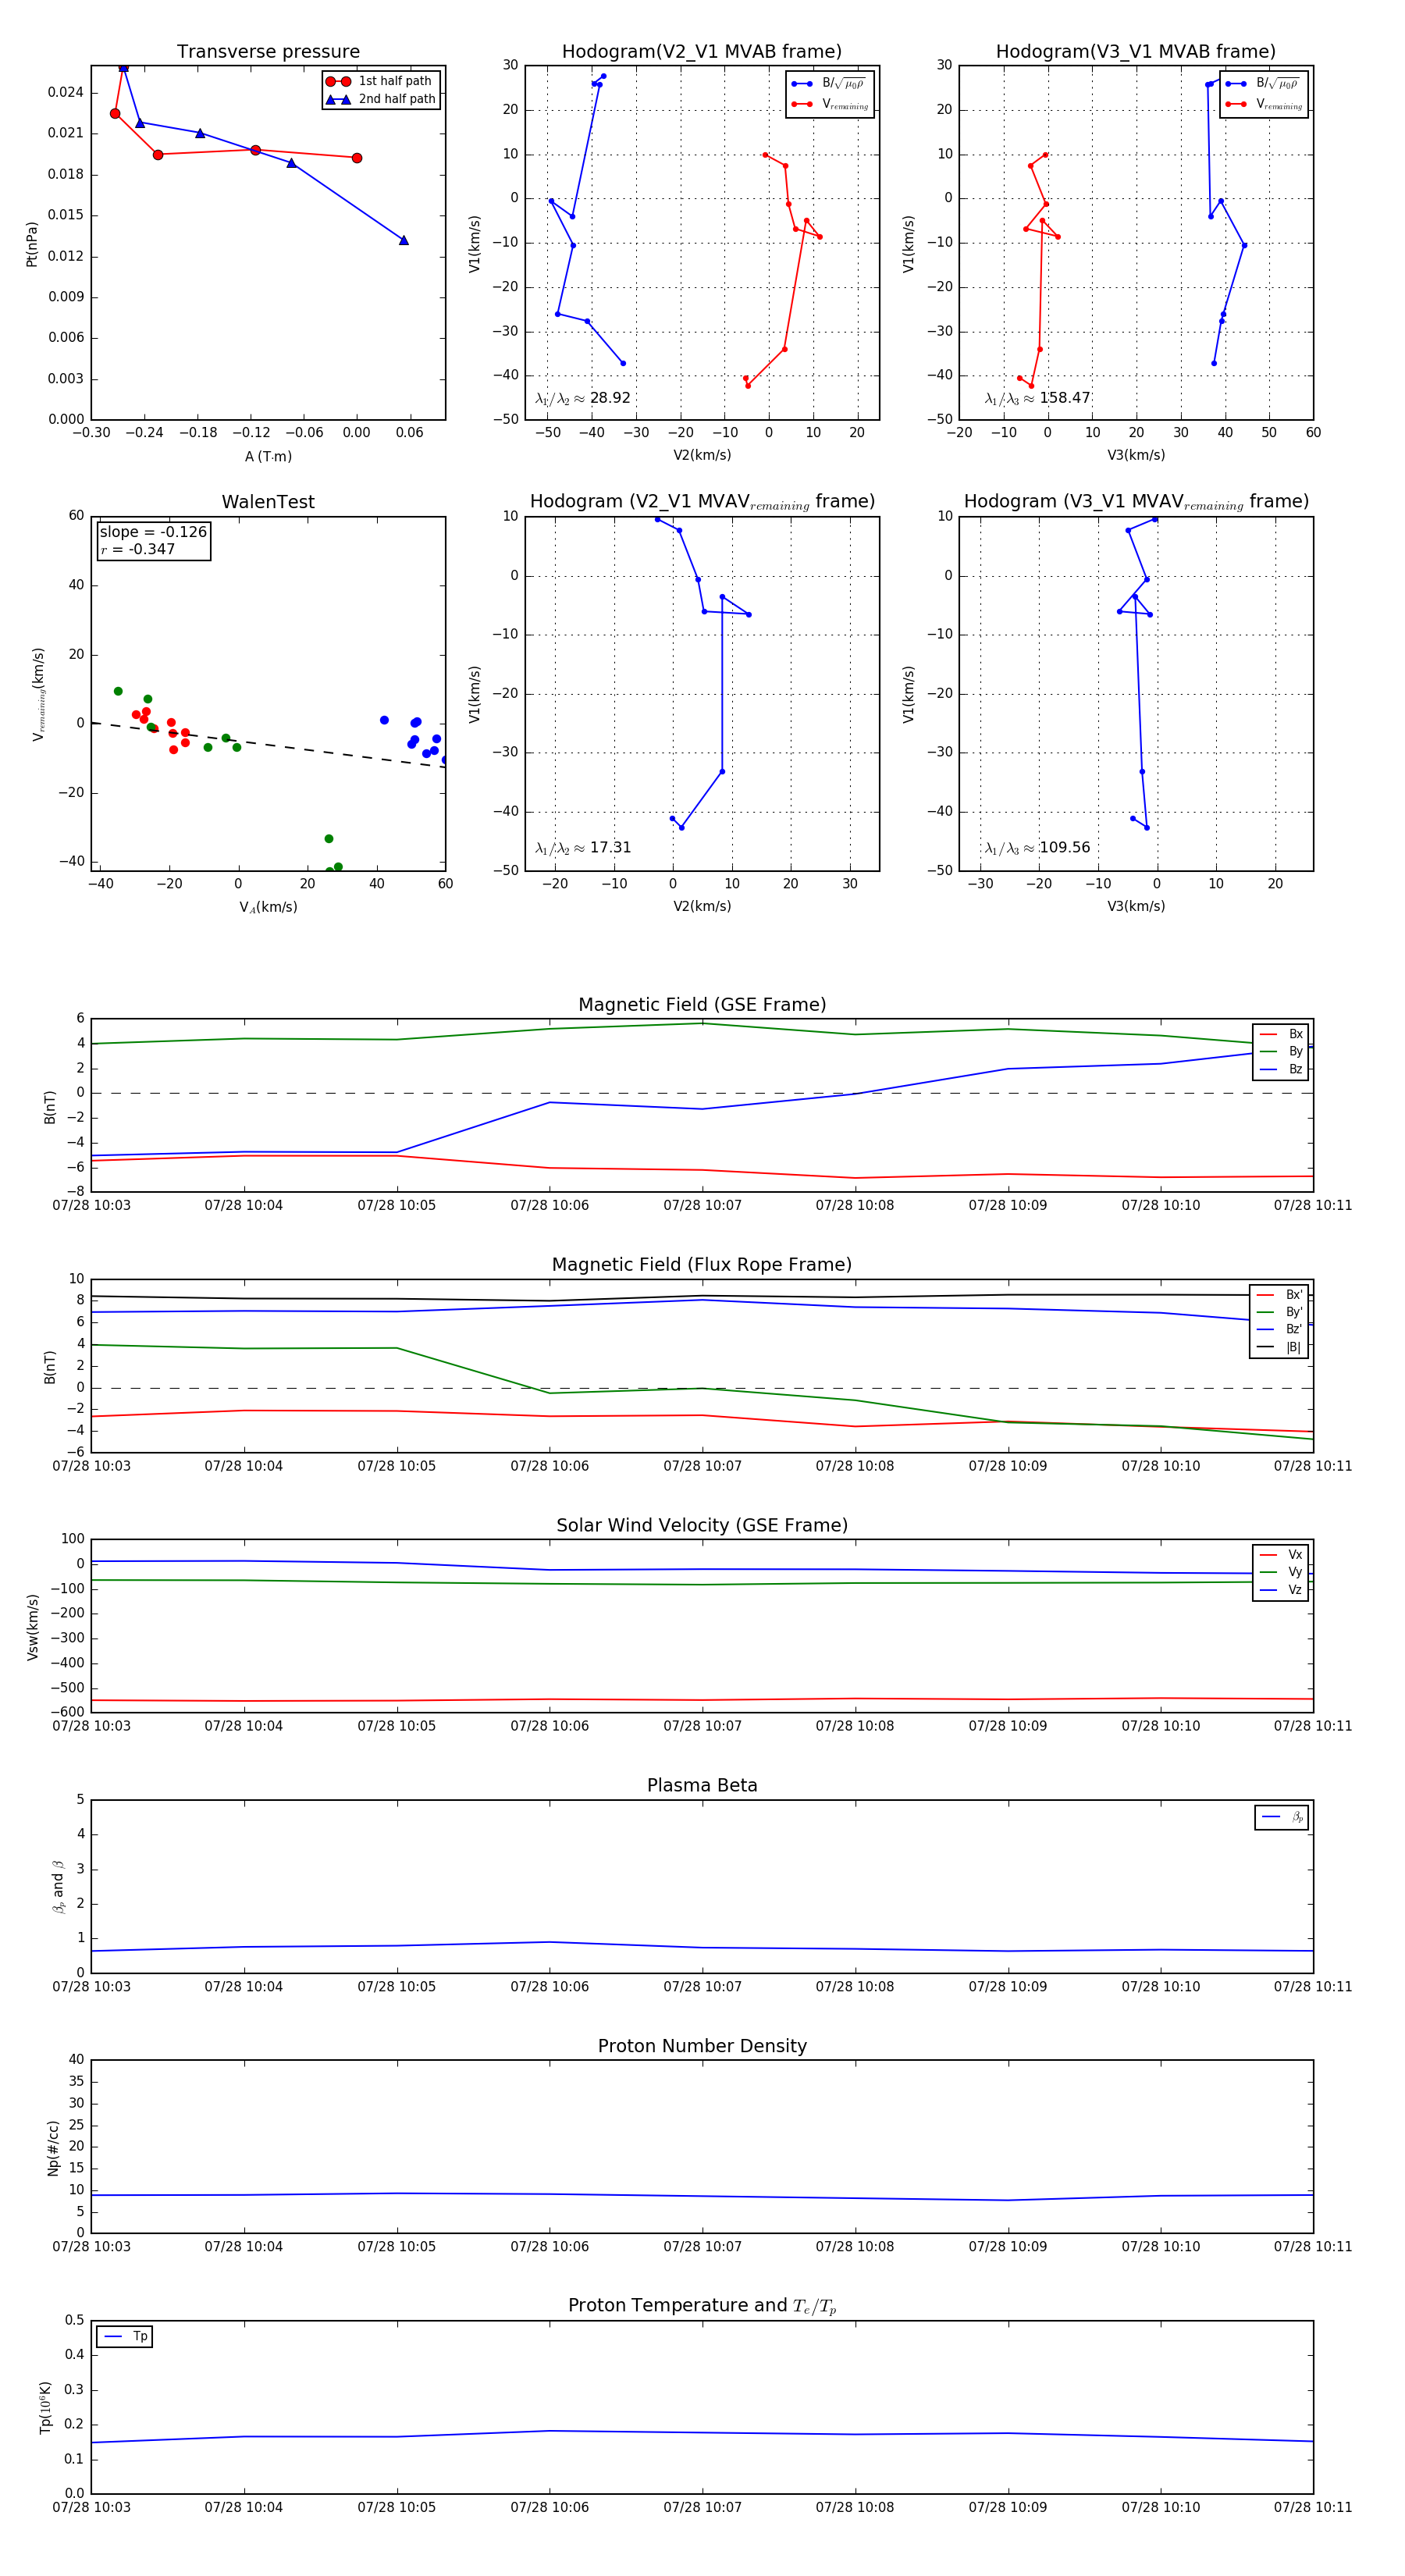Click the 'V3(km/s)' label under V3_V1 MVAB hodogram
Screen dimensions: 1405x2576
1136,456
